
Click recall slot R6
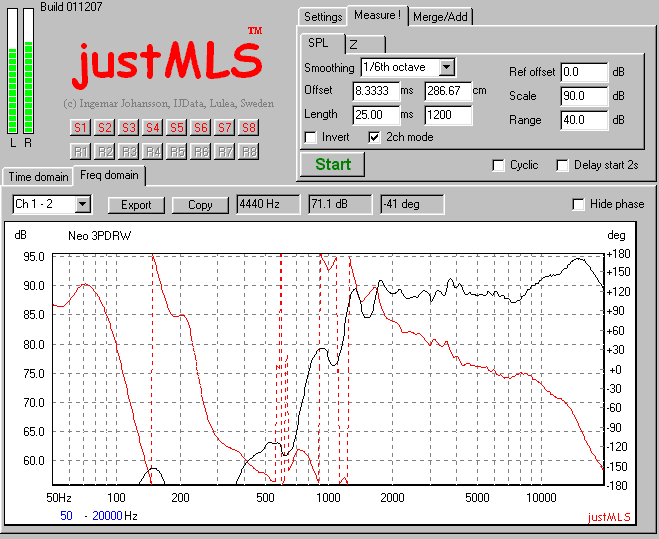200,151
